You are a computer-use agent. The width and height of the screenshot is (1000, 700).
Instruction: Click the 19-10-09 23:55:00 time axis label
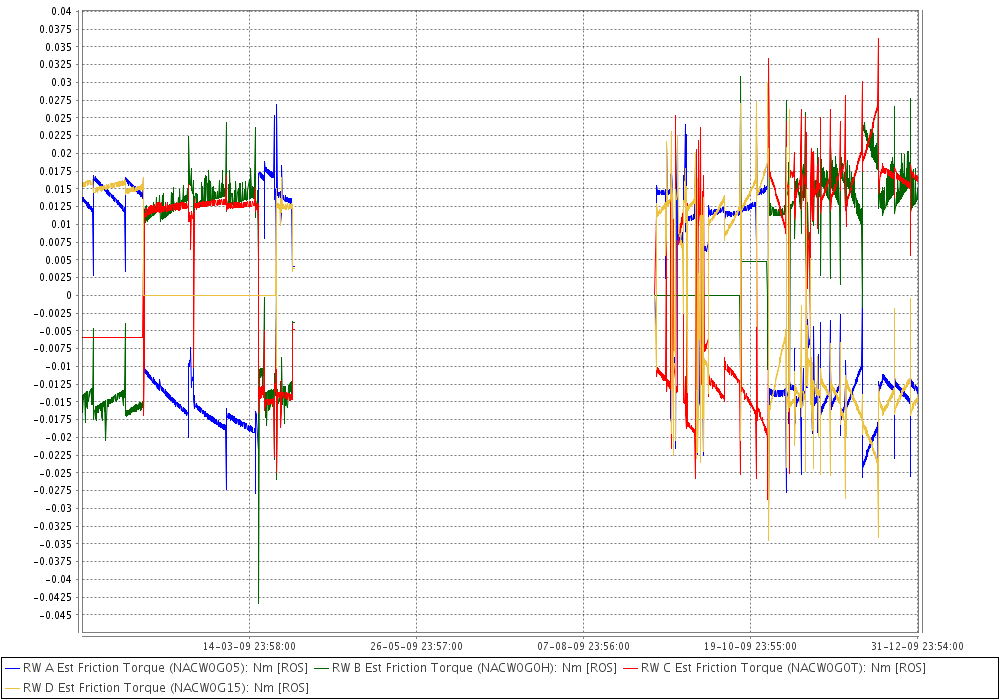coord(750,646)
